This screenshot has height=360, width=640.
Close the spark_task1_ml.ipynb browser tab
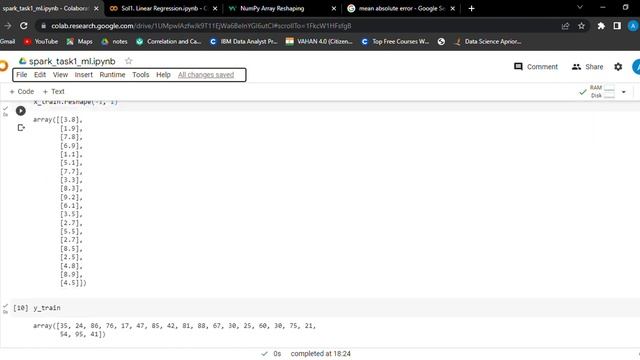point(96,8)
